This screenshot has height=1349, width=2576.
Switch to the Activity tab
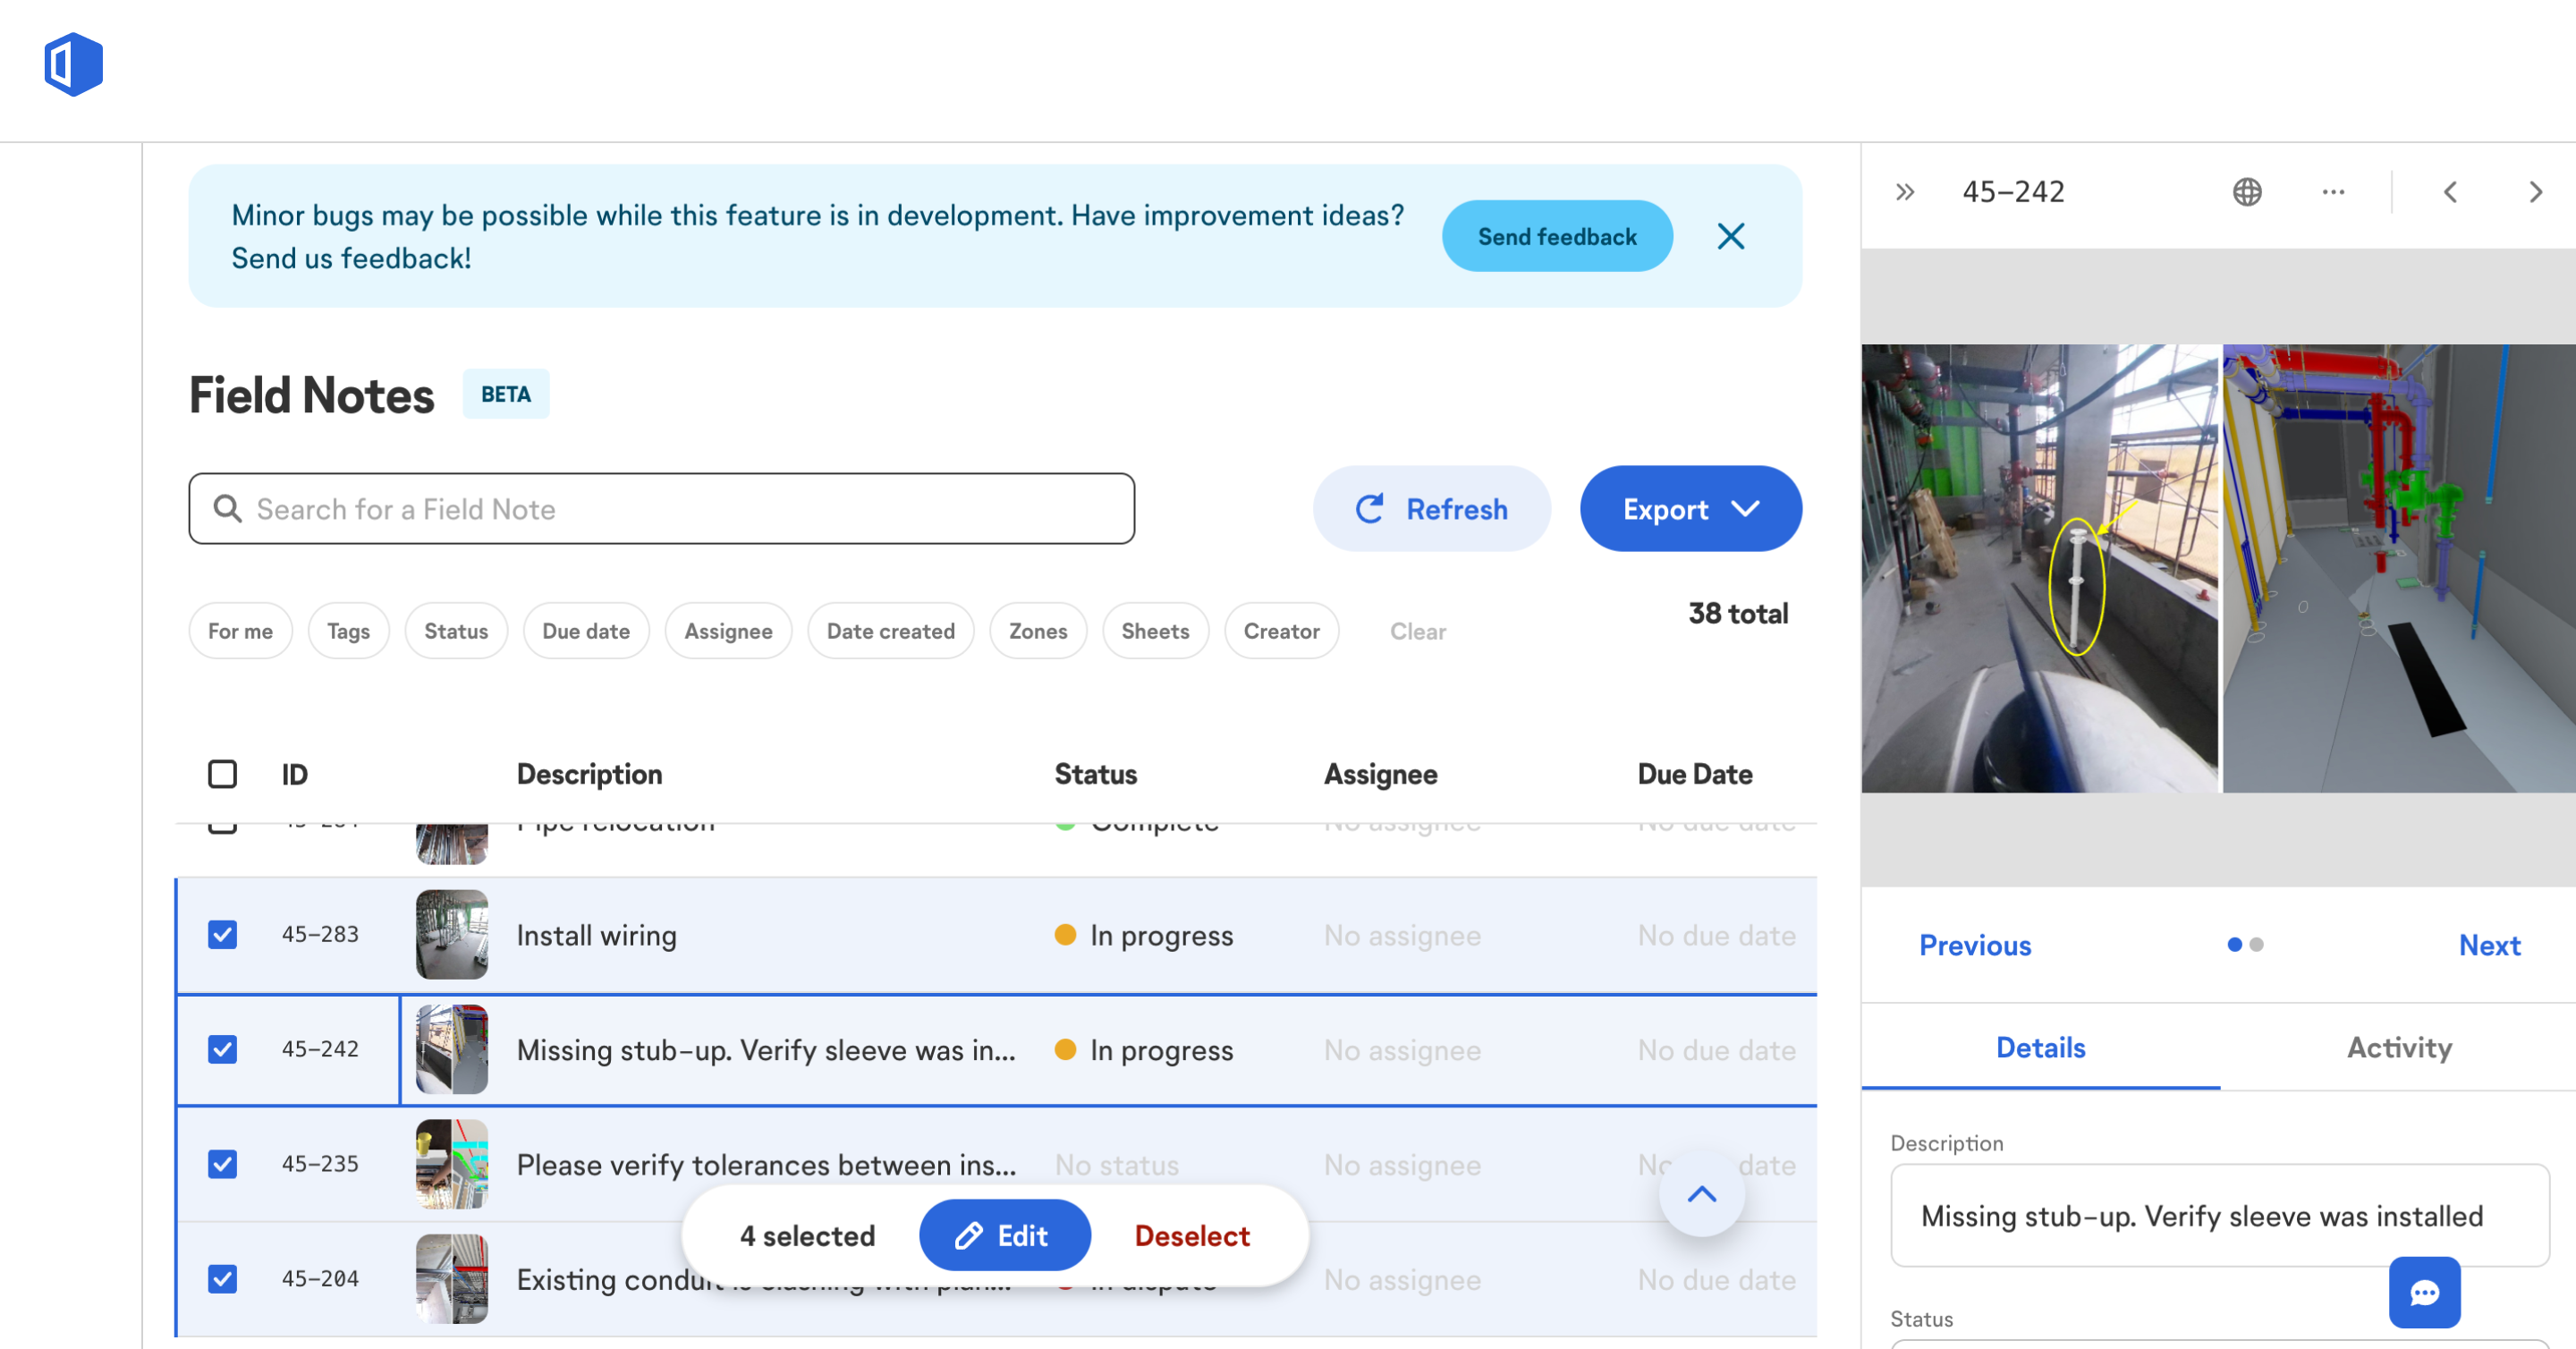pos(2399,1047)
